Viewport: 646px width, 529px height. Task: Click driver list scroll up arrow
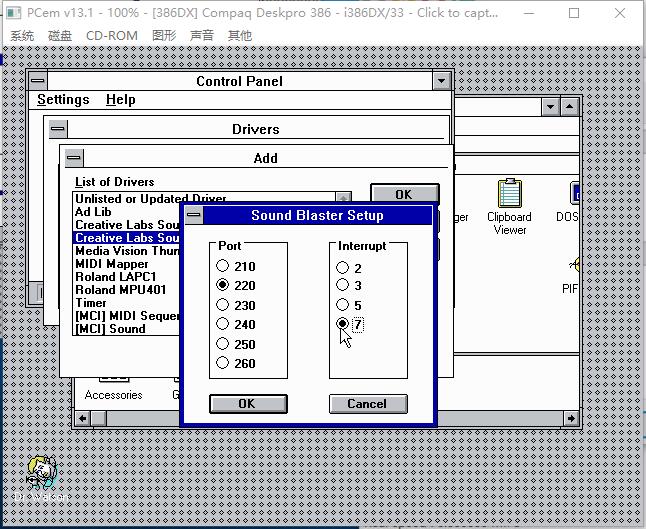tap(343, 197)
